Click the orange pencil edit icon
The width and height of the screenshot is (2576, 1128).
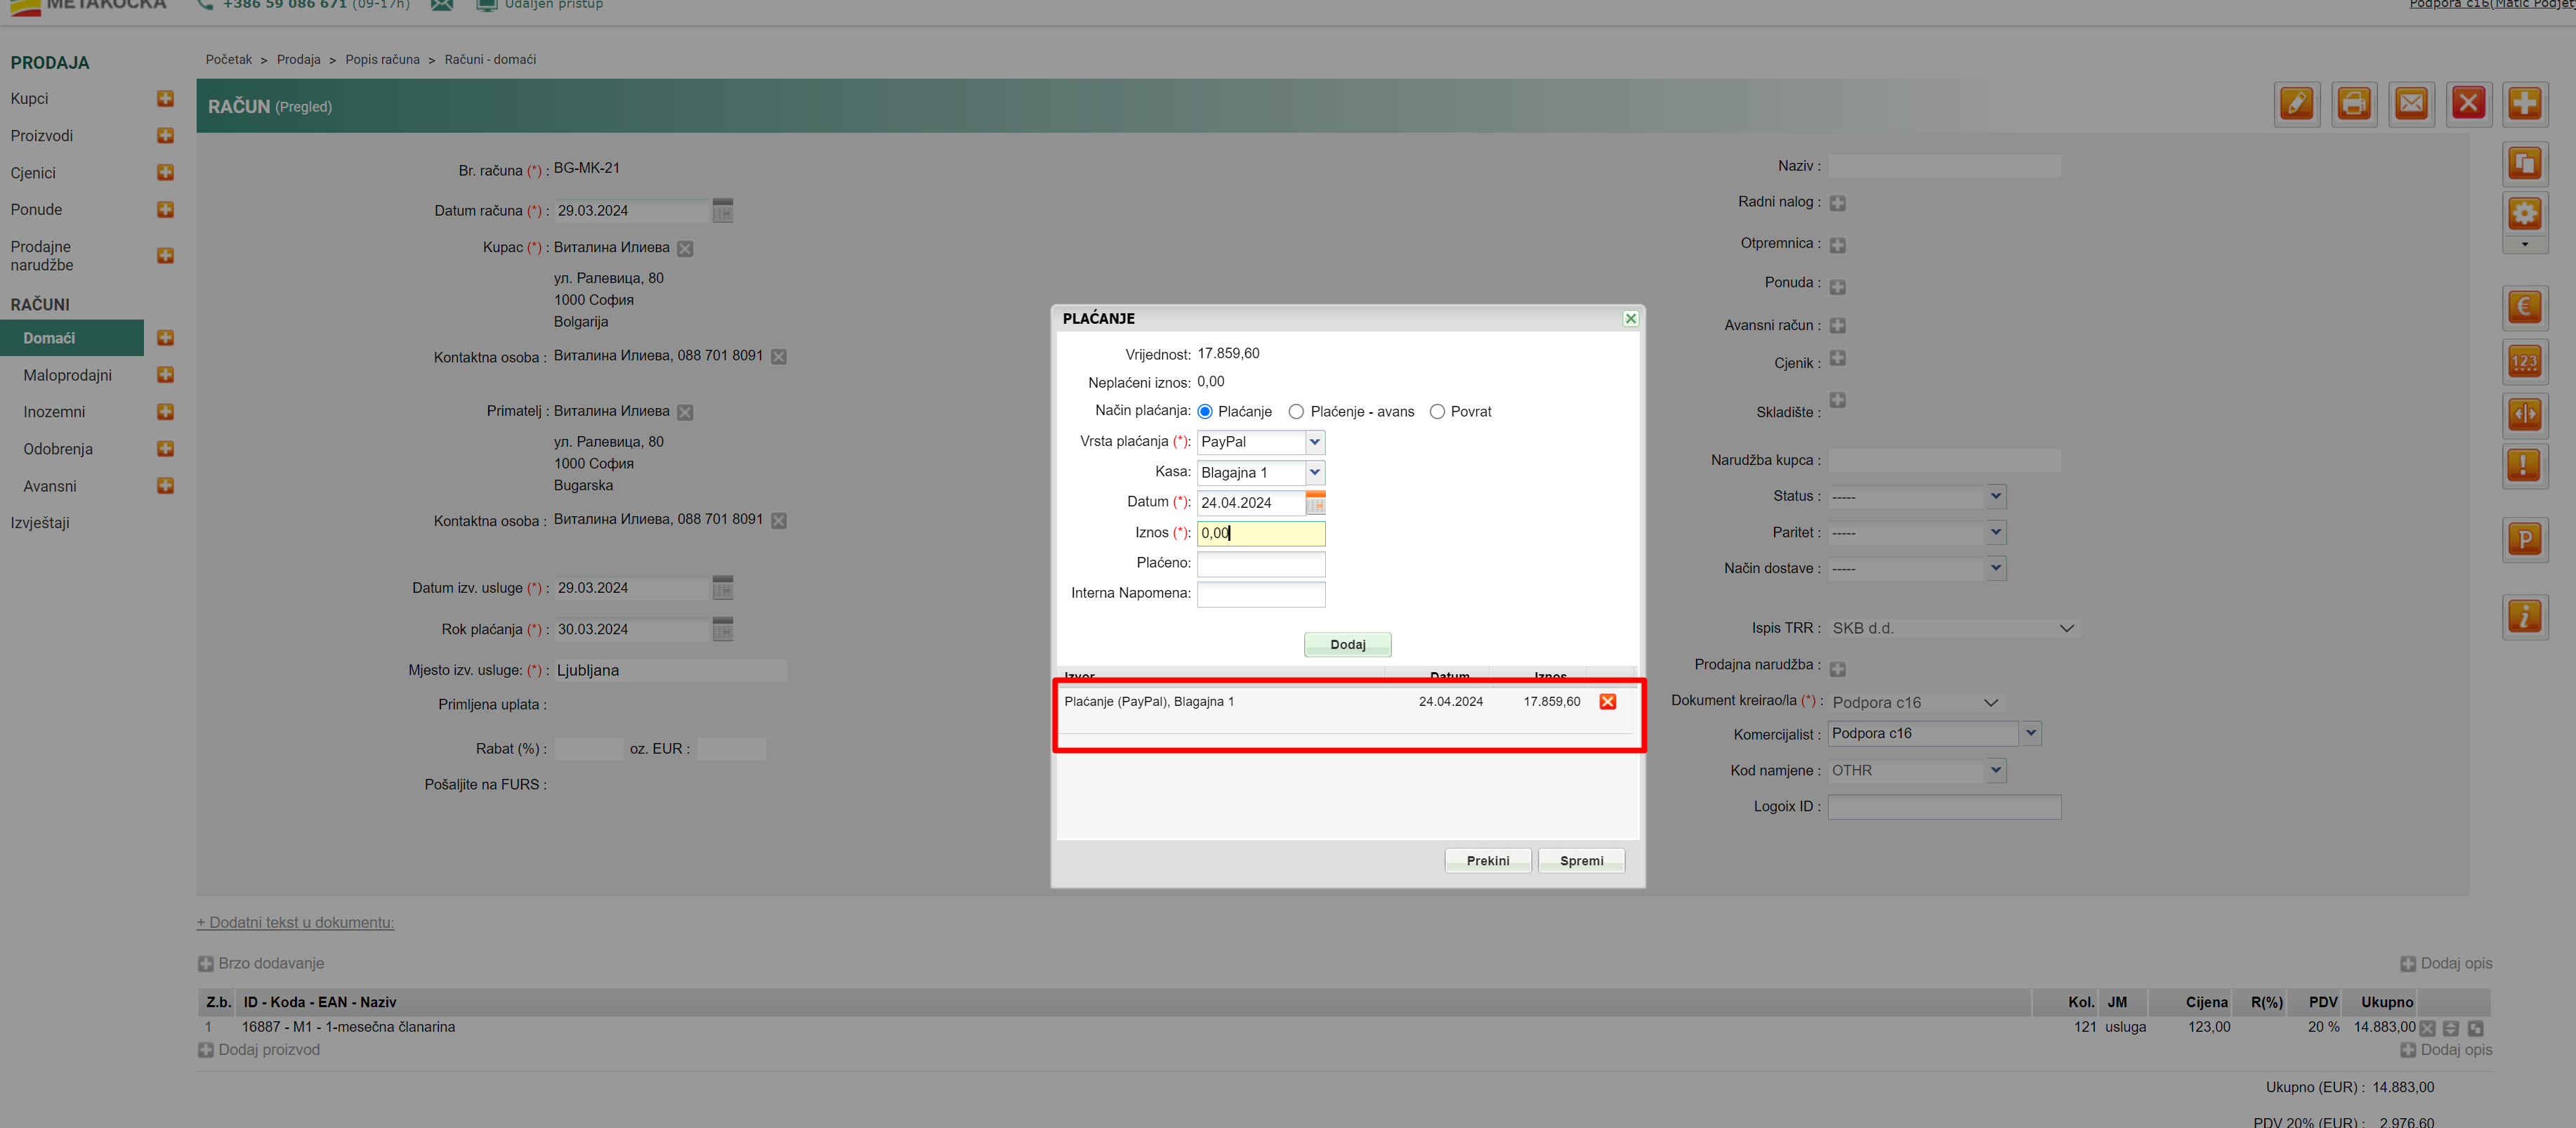click(2296, 104)
